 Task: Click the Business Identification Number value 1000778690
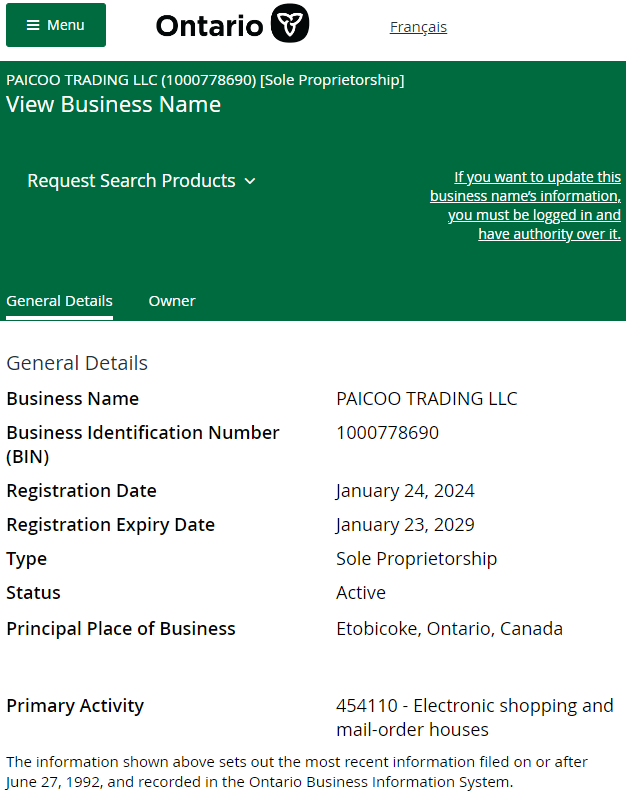387,433
